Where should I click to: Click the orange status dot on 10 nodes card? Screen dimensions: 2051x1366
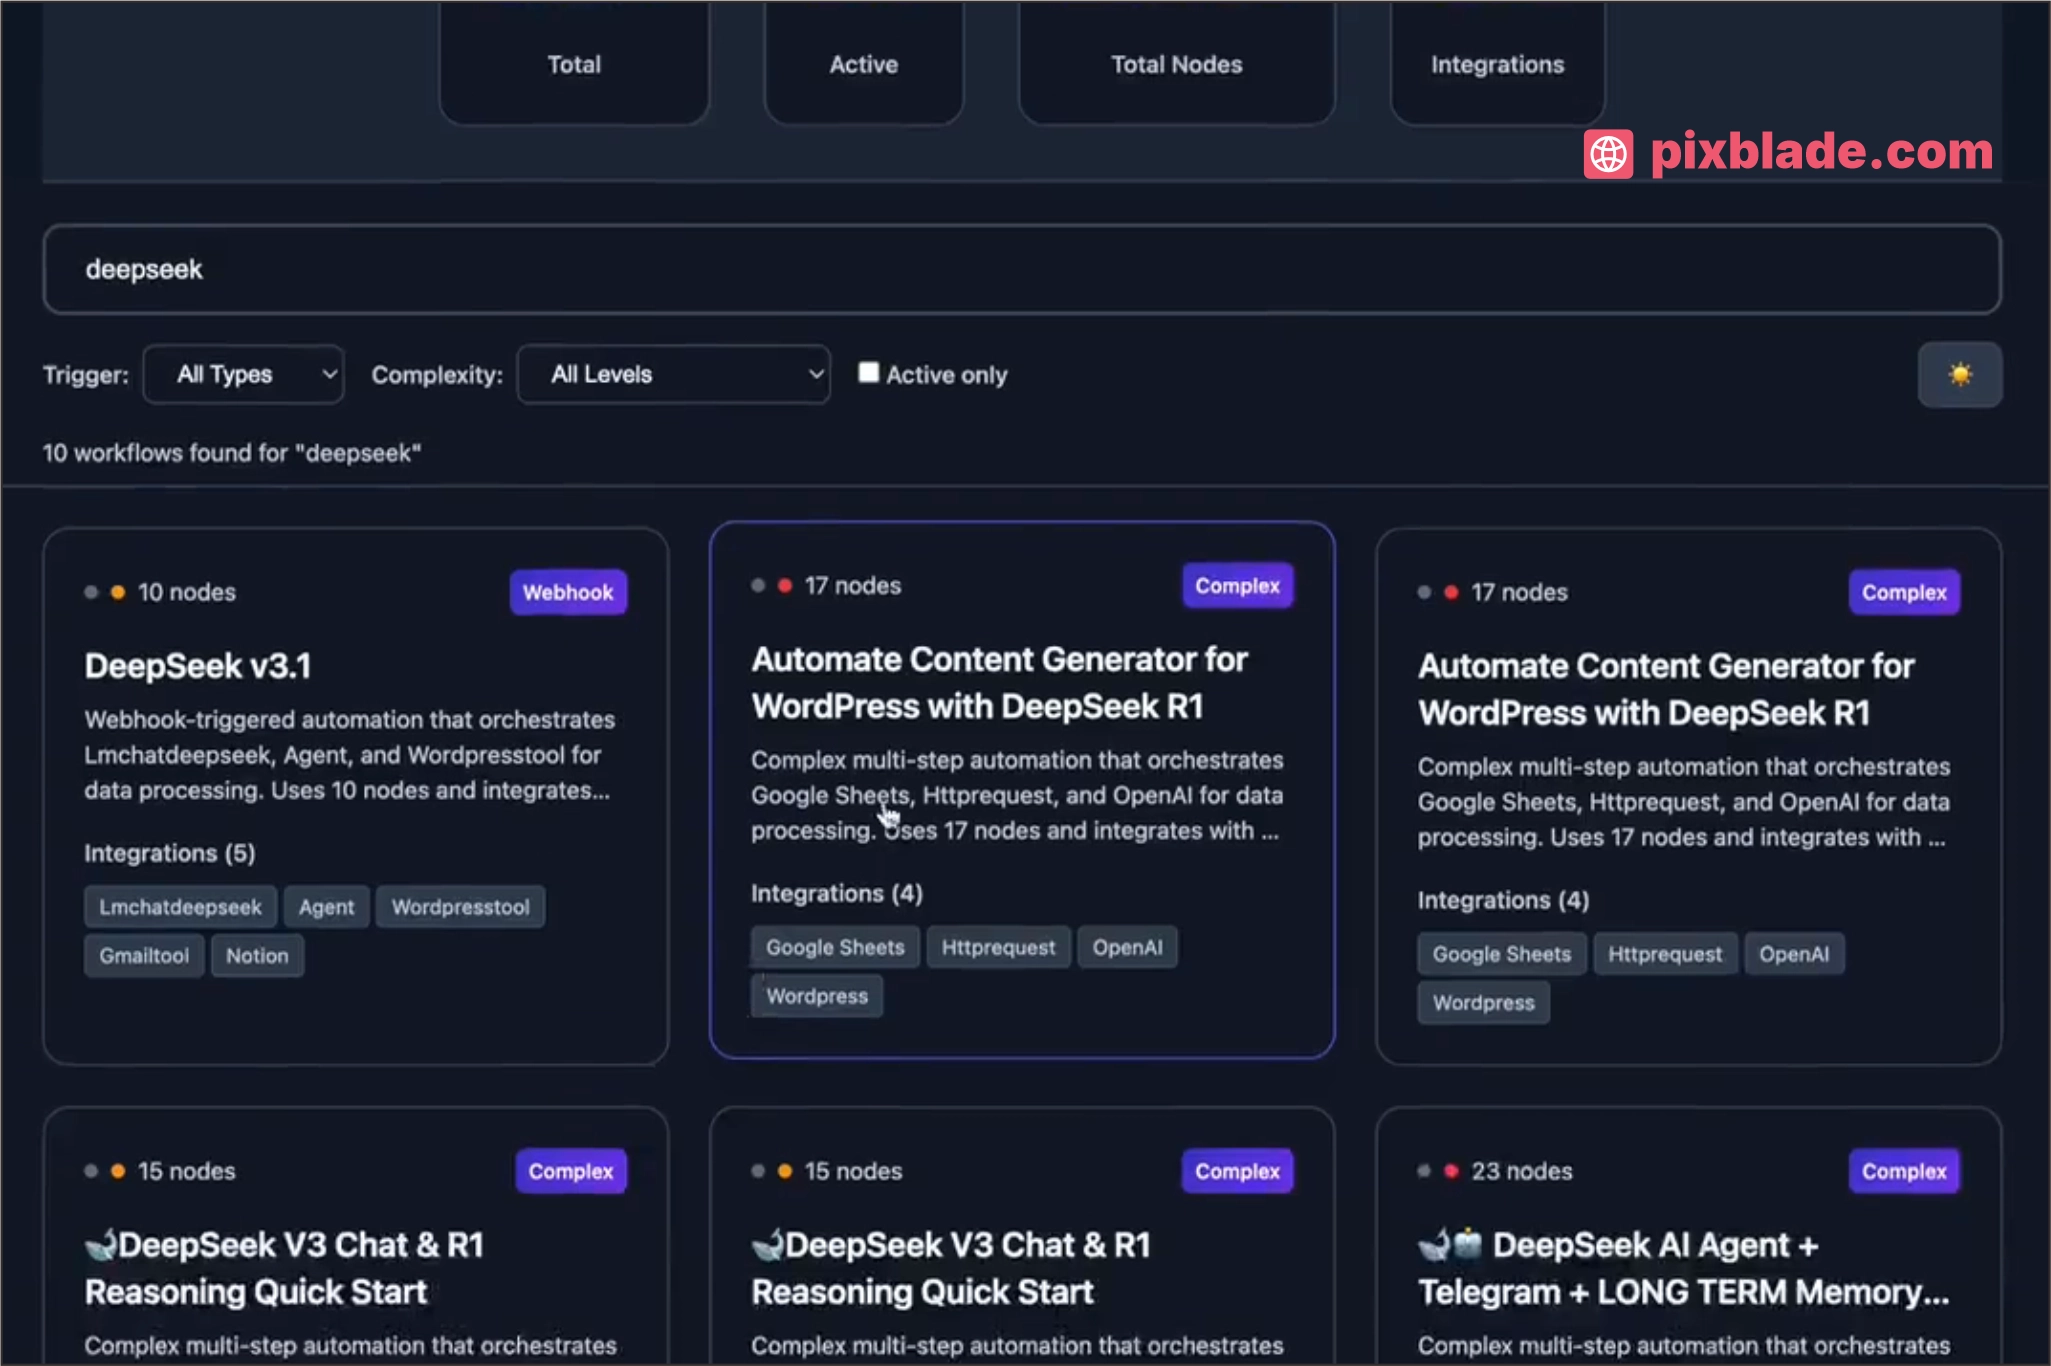[118, 592]
